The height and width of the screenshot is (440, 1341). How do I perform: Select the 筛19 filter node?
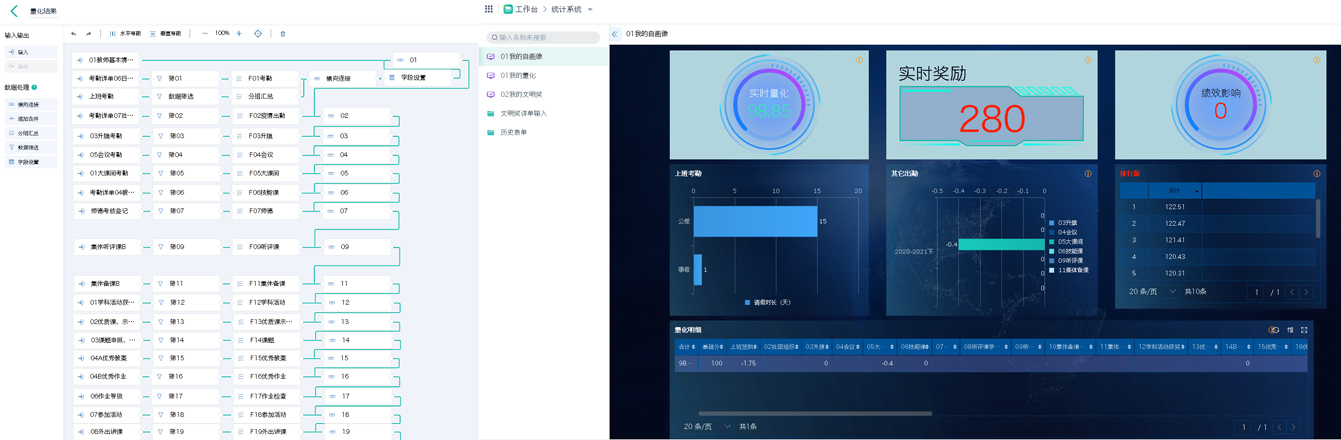pyautogui.click(x=186, y=432)
